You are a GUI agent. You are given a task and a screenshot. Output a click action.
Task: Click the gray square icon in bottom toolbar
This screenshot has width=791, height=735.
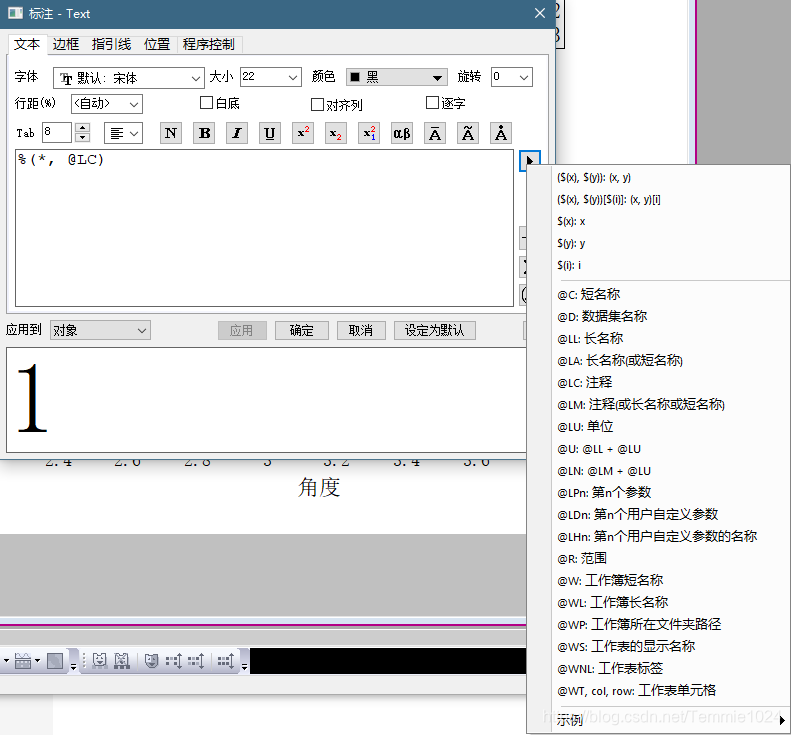click(55, 660)
